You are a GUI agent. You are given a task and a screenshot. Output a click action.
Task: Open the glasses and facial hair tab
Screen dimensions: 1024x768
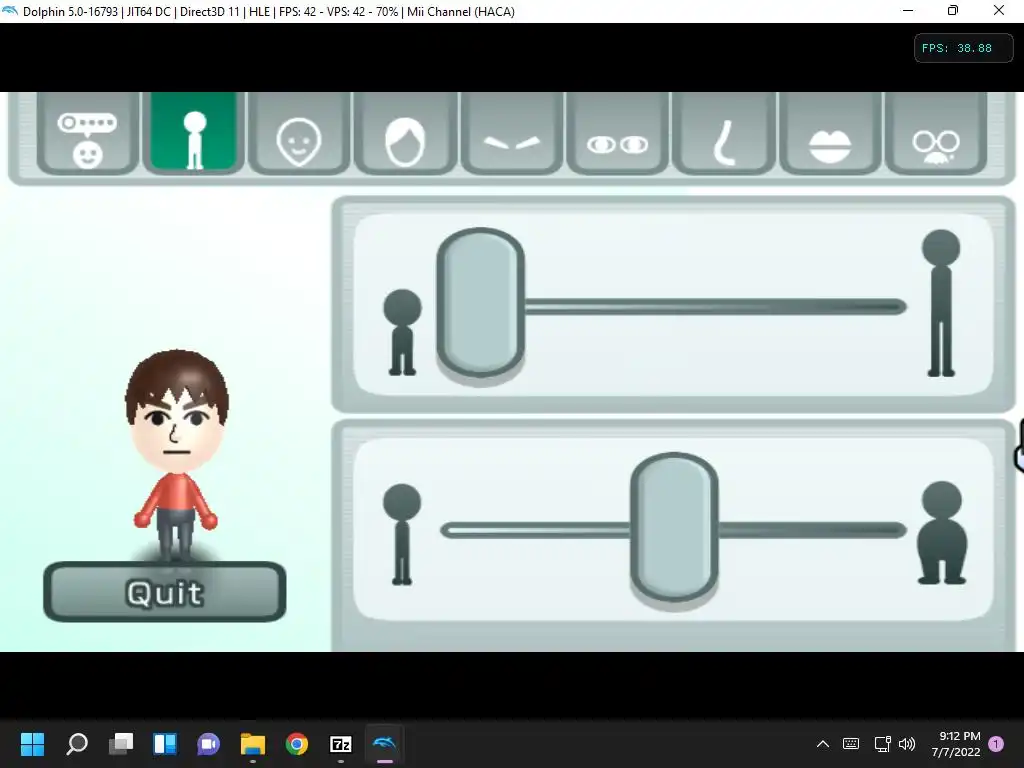point(936,134)
